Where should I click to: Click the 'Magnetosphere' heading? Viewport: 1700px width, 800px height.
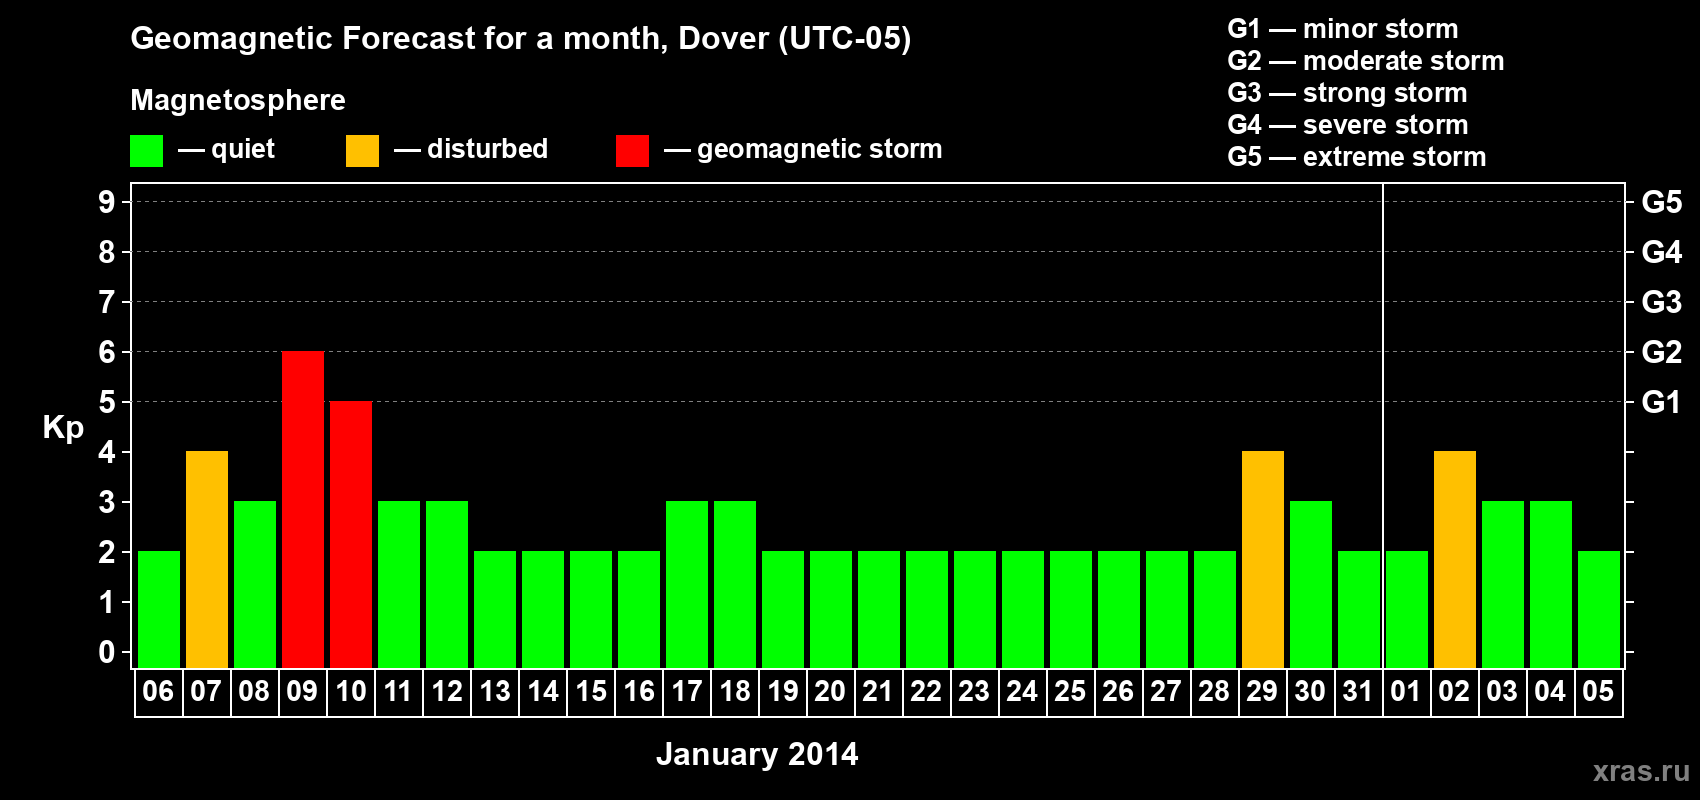[238, 100]
